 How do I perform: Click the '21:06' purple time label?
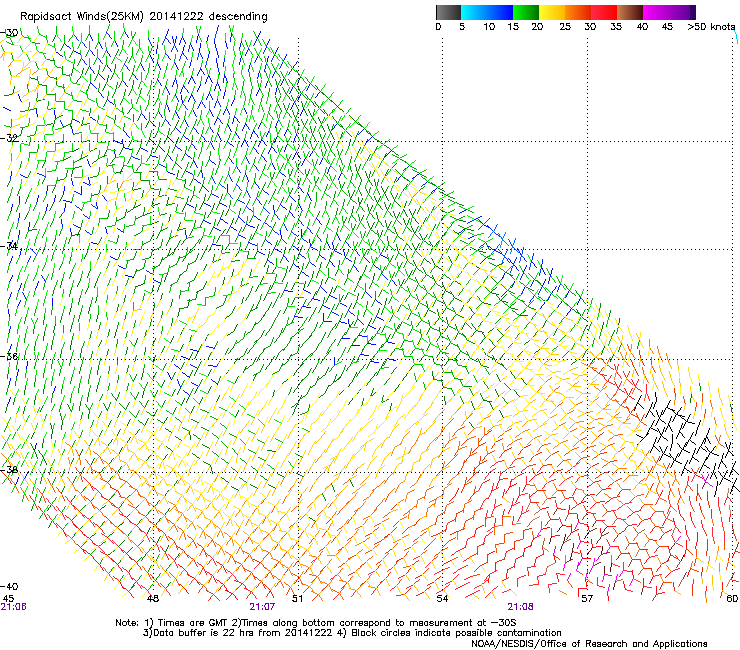coord(13,607)
